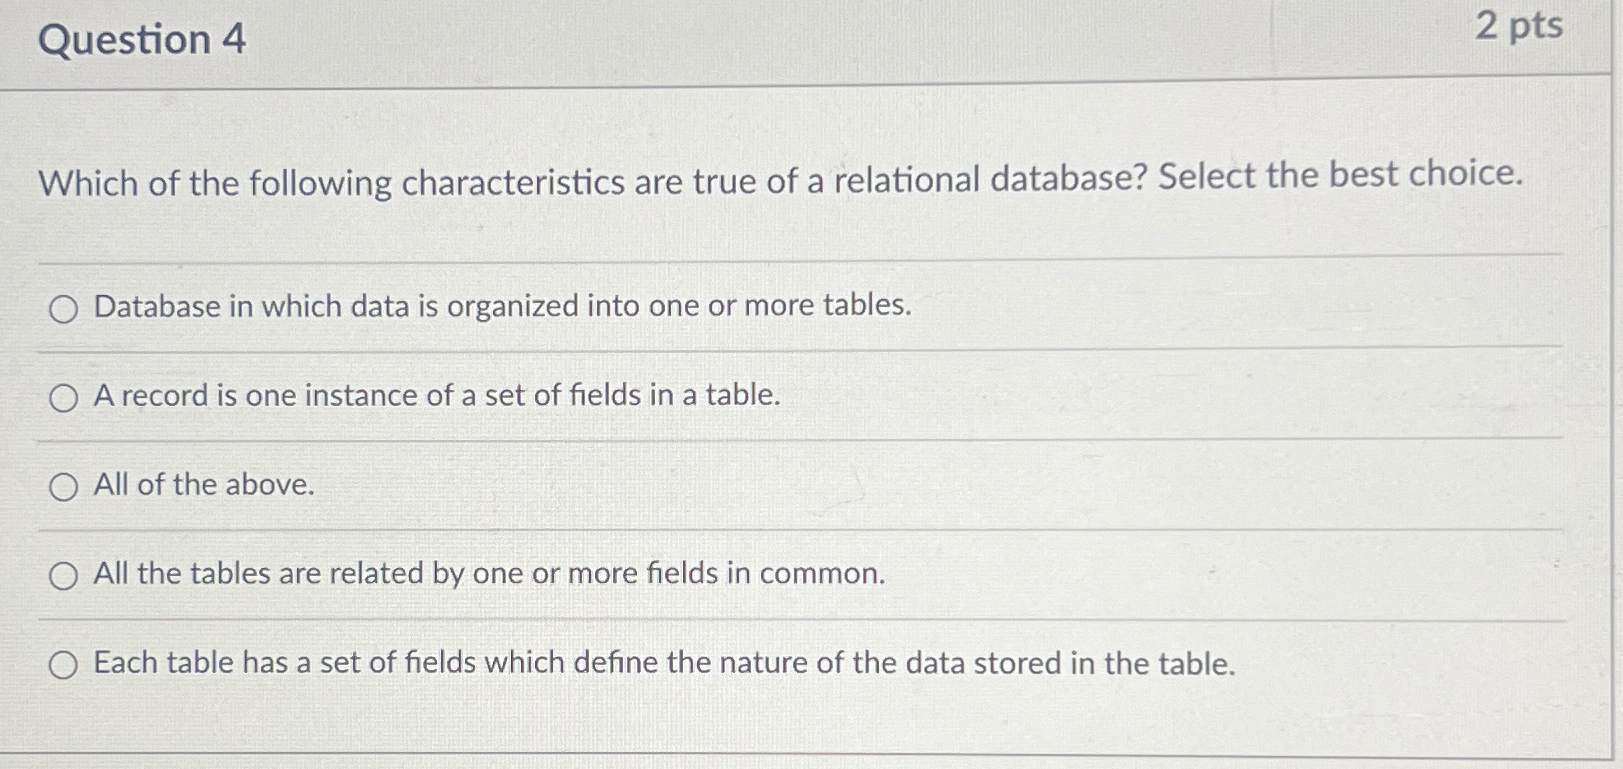
Task: Select the radio button for 'Each table has a set of fields which define the nature of the data stored in the table.'
Action: click(x=64, y=663)
